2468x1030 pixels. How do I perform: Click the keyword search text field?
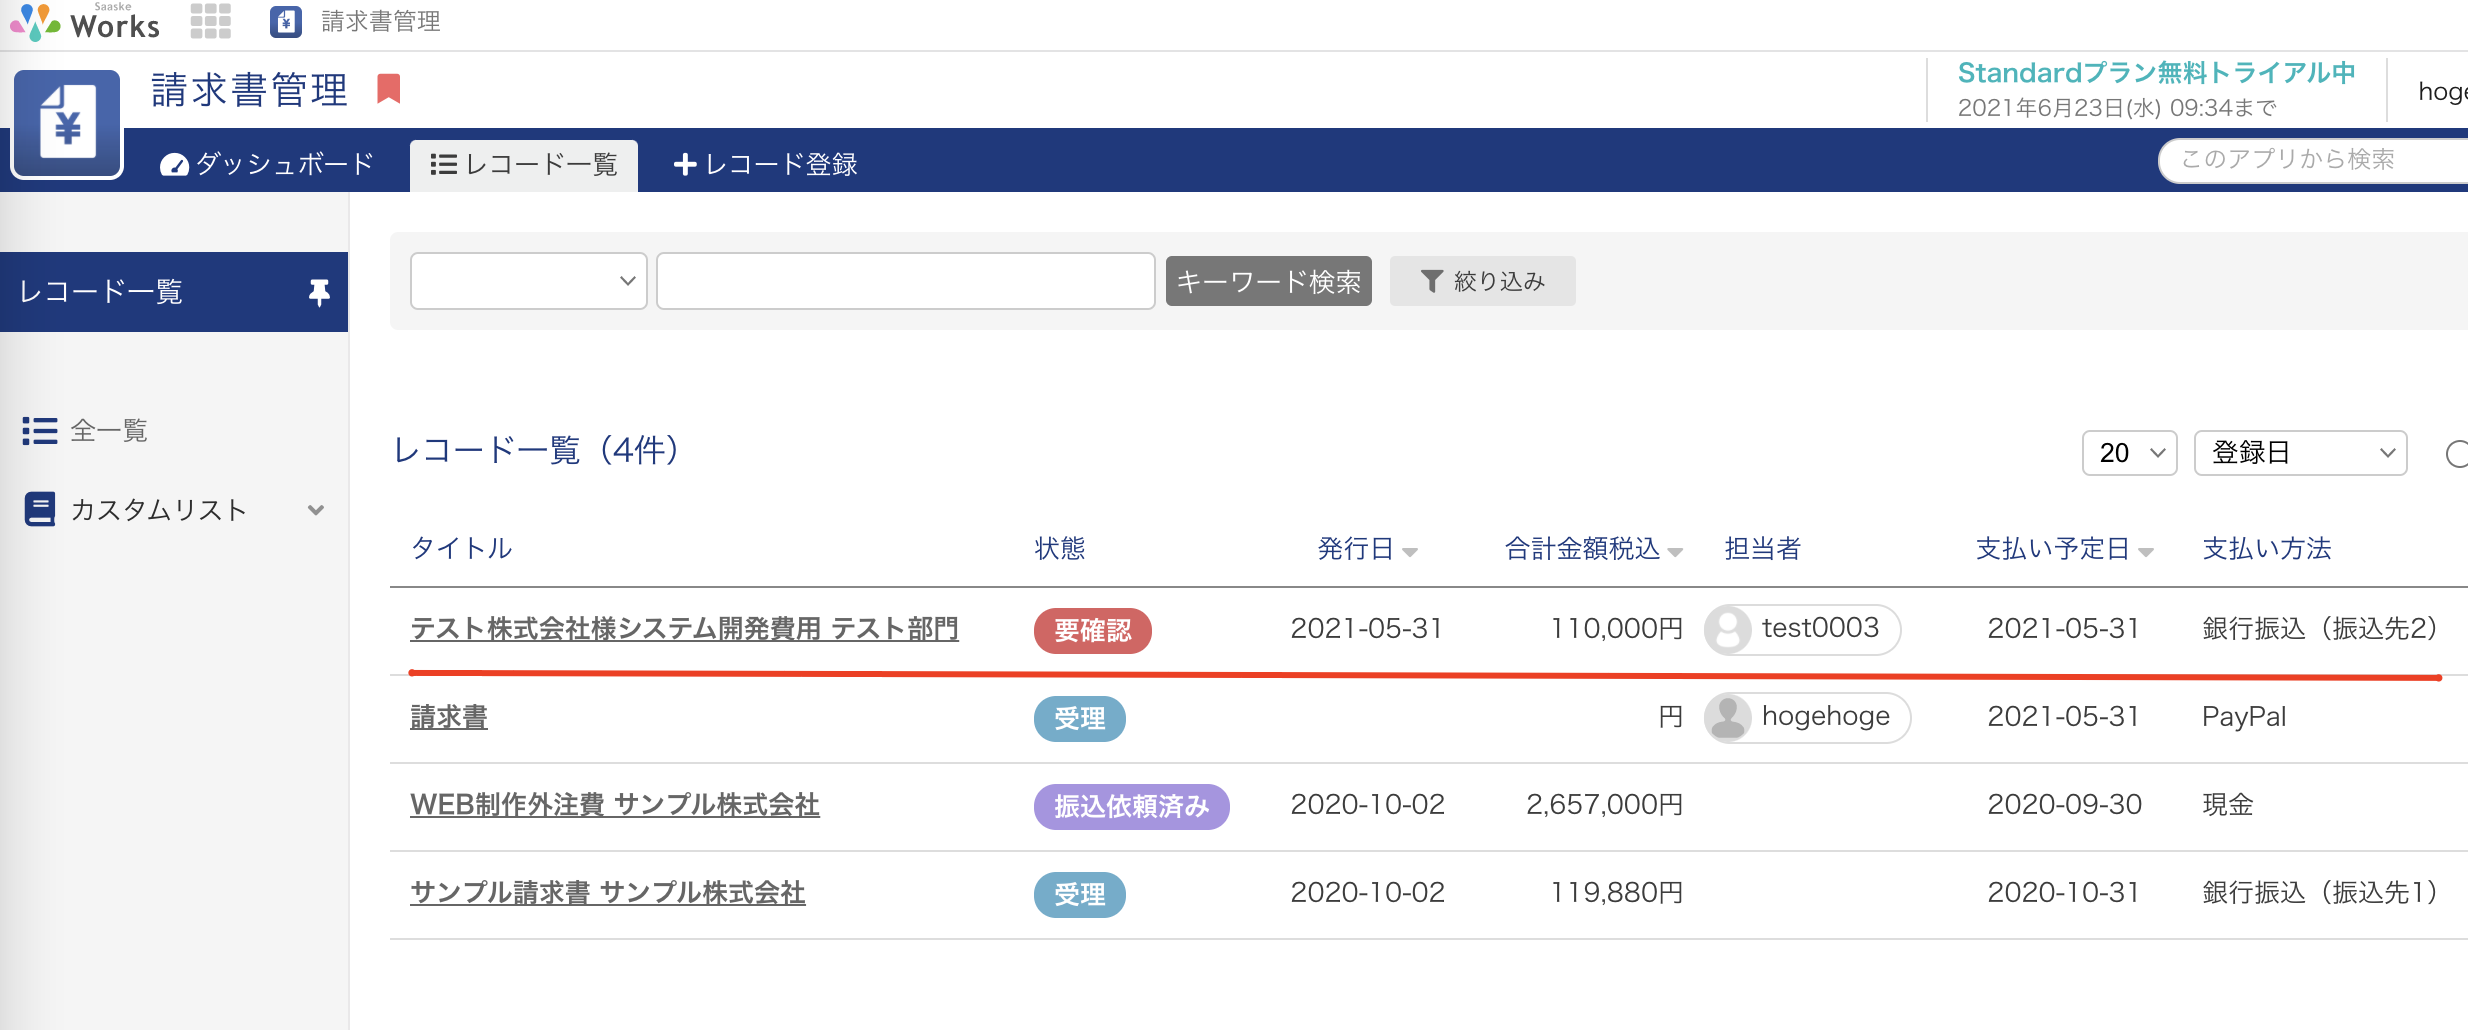click(905, 281)
